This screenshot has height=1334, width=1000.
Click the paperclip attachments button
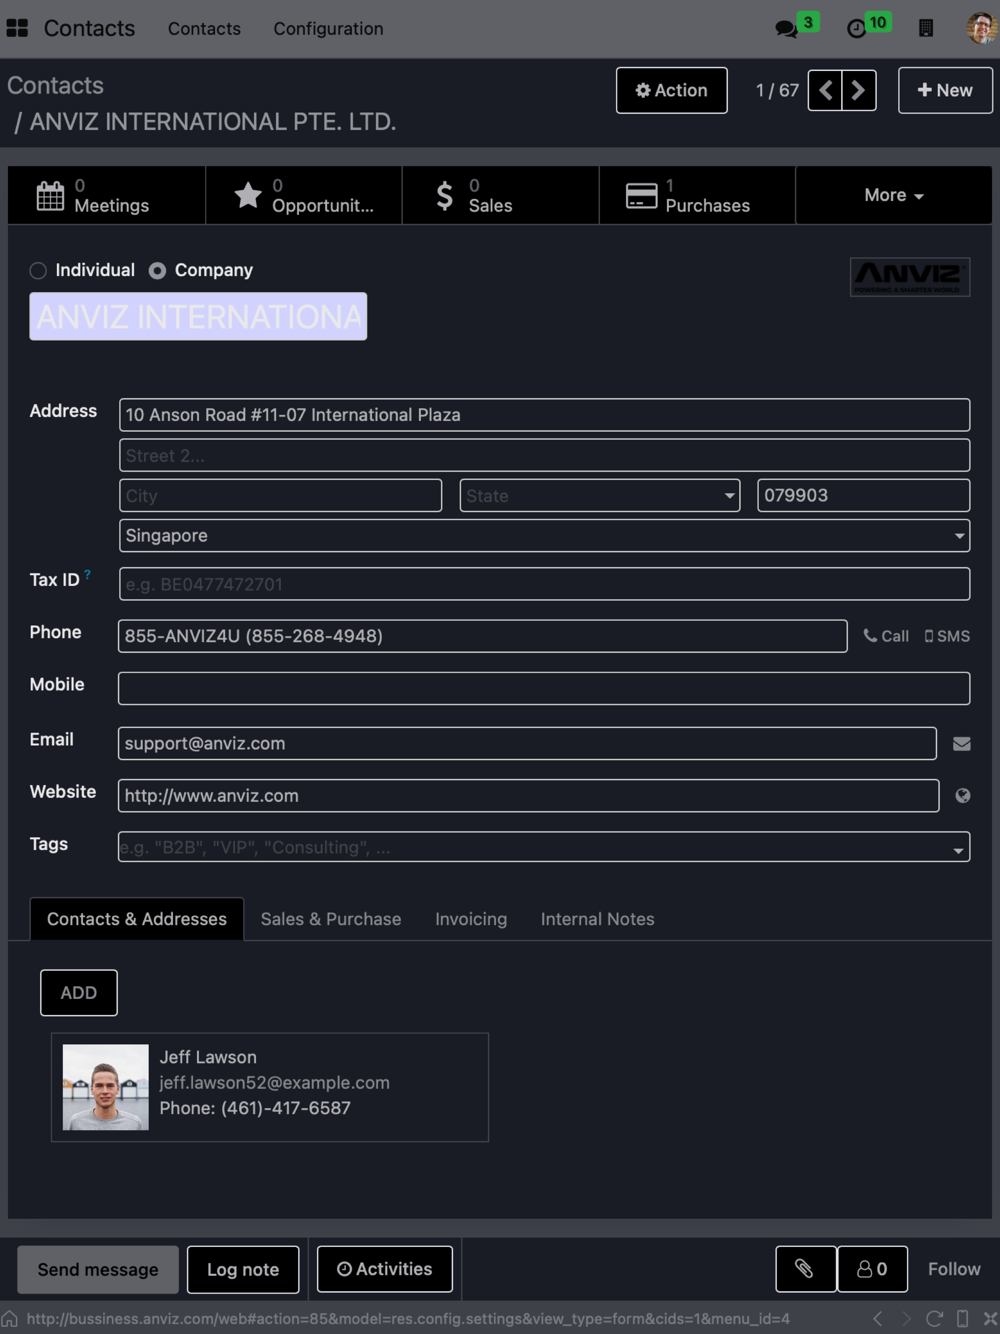(805, 1269)
